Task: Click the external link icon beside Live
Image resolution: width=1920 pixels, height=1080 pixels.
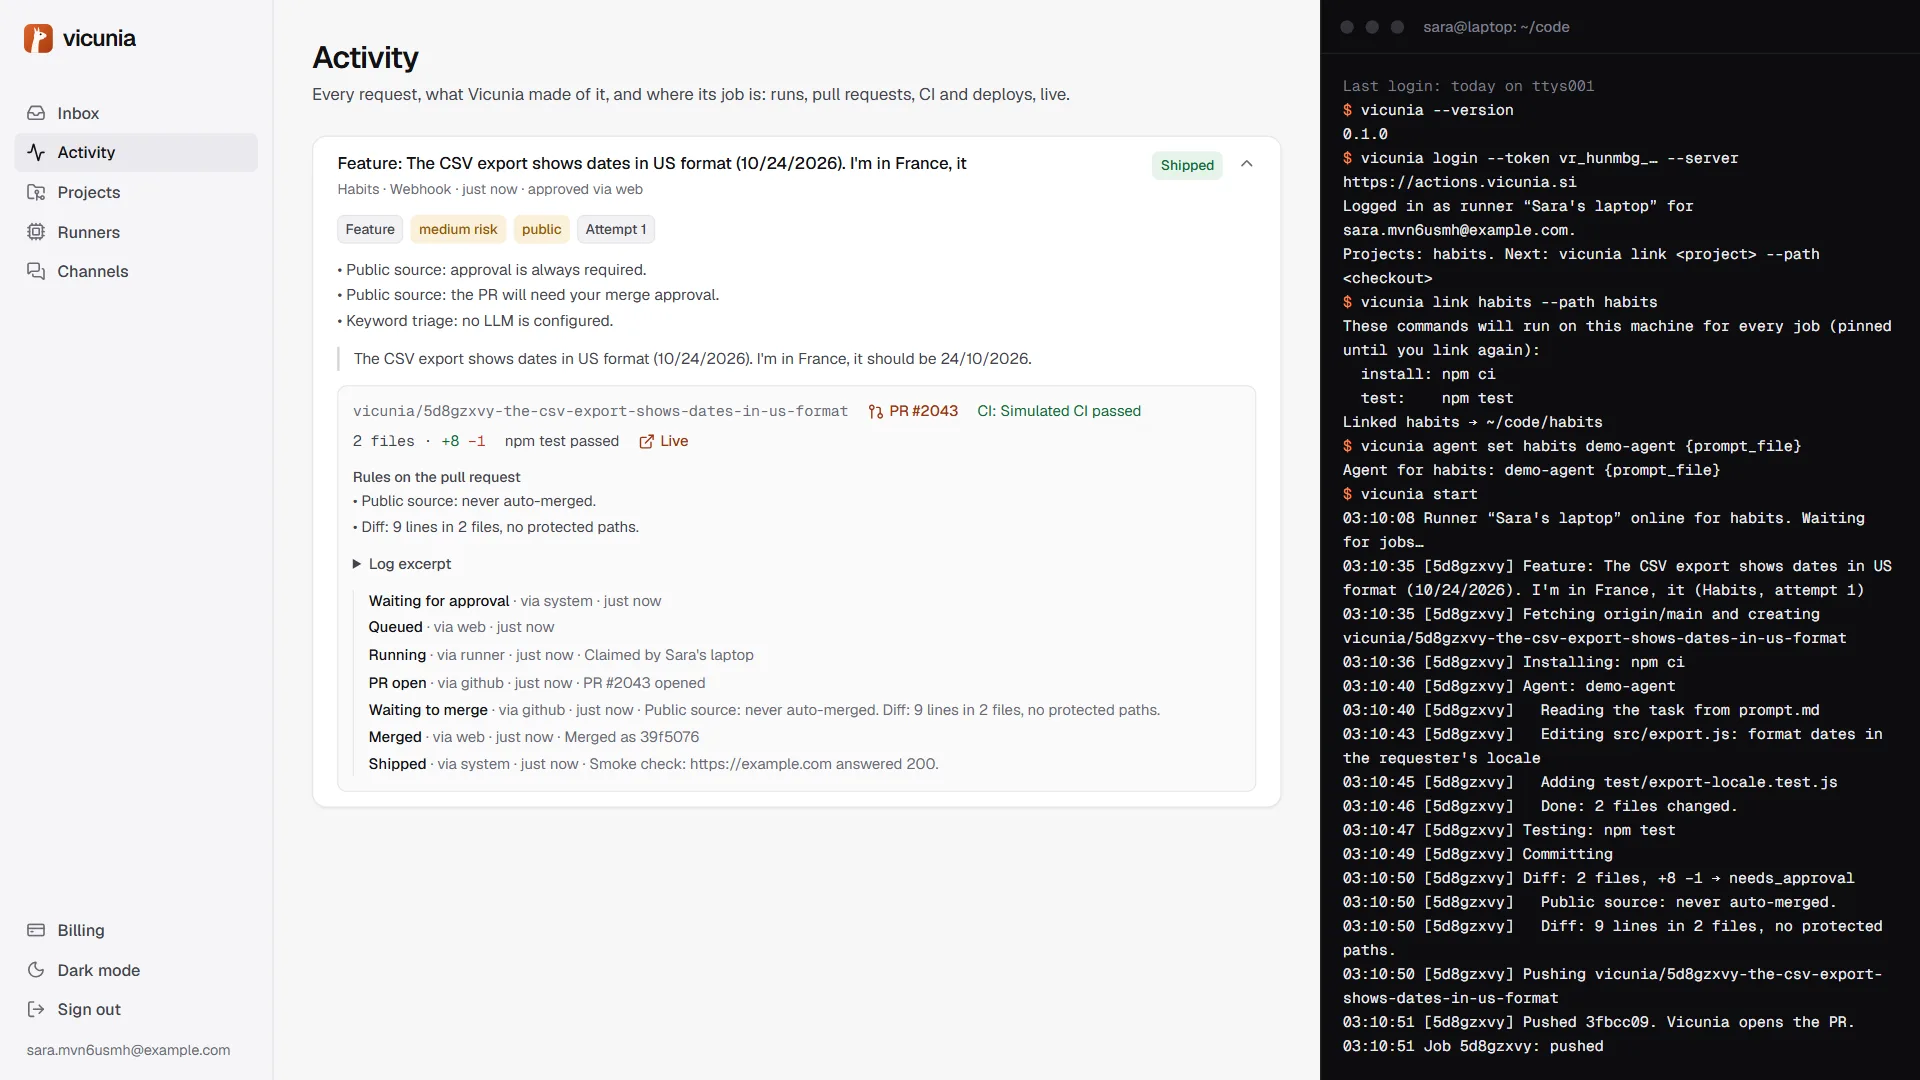Action: 646,441
